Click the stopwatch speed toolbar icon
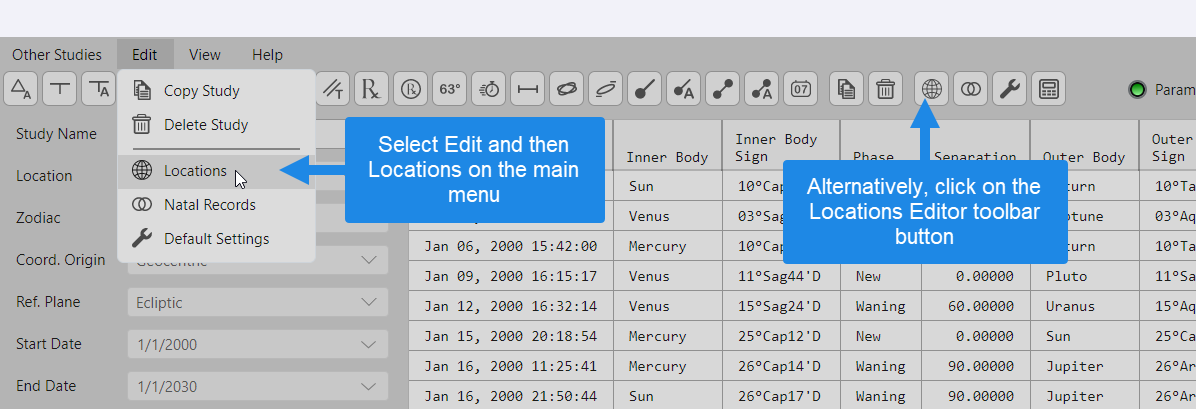Screen dimensions: 1196x409 click(x=489, y=89)
